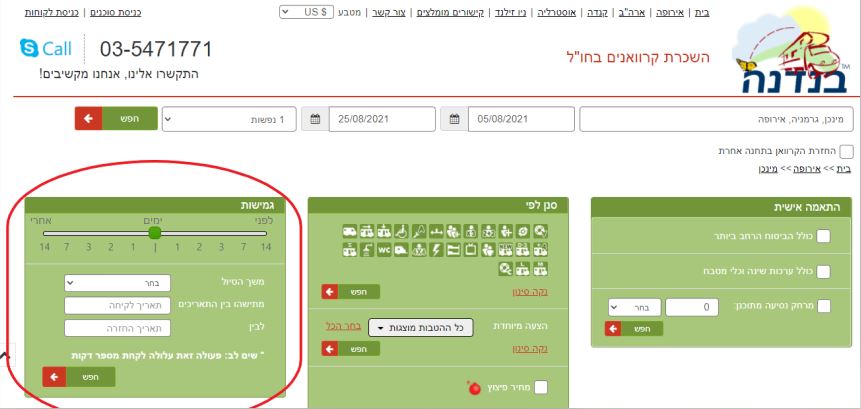This screenshot has height=409, width=861.
Task: Click main 'חפש' button beside passengers dropdown
Action: tap(116, 119)
